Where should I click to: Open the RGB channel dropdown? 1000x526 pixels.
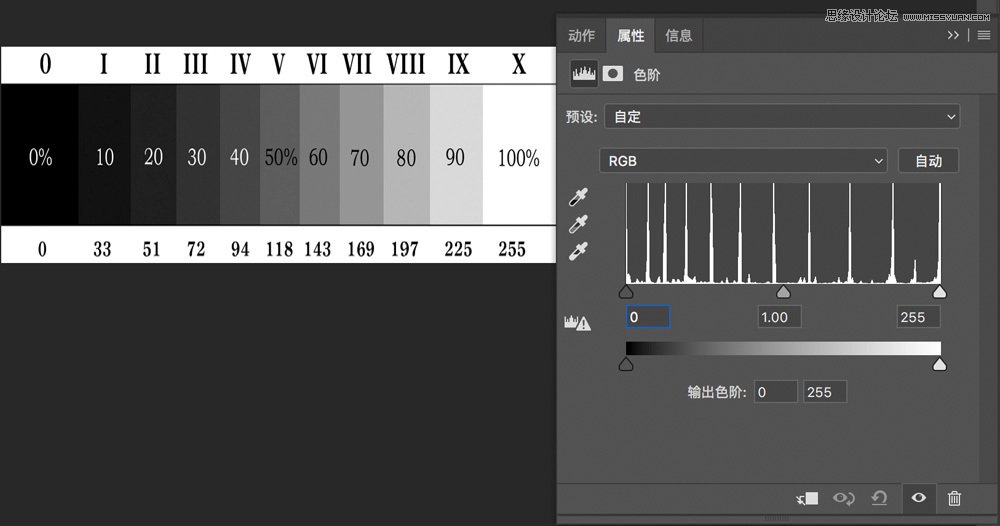(743, 160)
